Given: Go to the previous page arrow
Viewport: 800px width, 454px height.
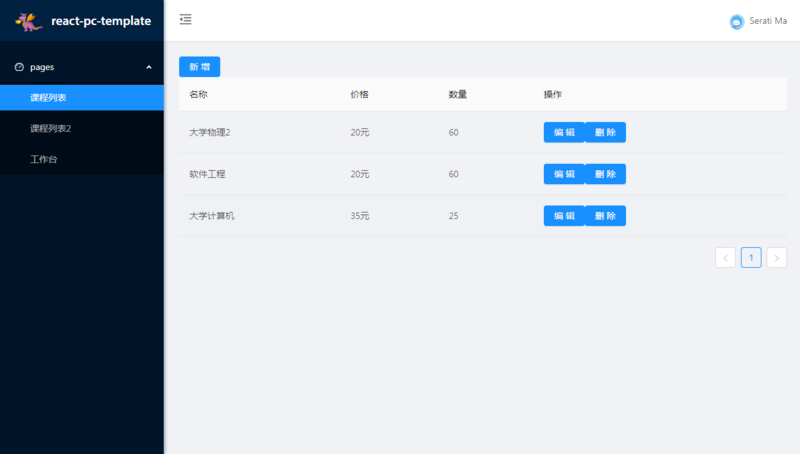Looking at the screenshot, I should [x=726, y=258].
